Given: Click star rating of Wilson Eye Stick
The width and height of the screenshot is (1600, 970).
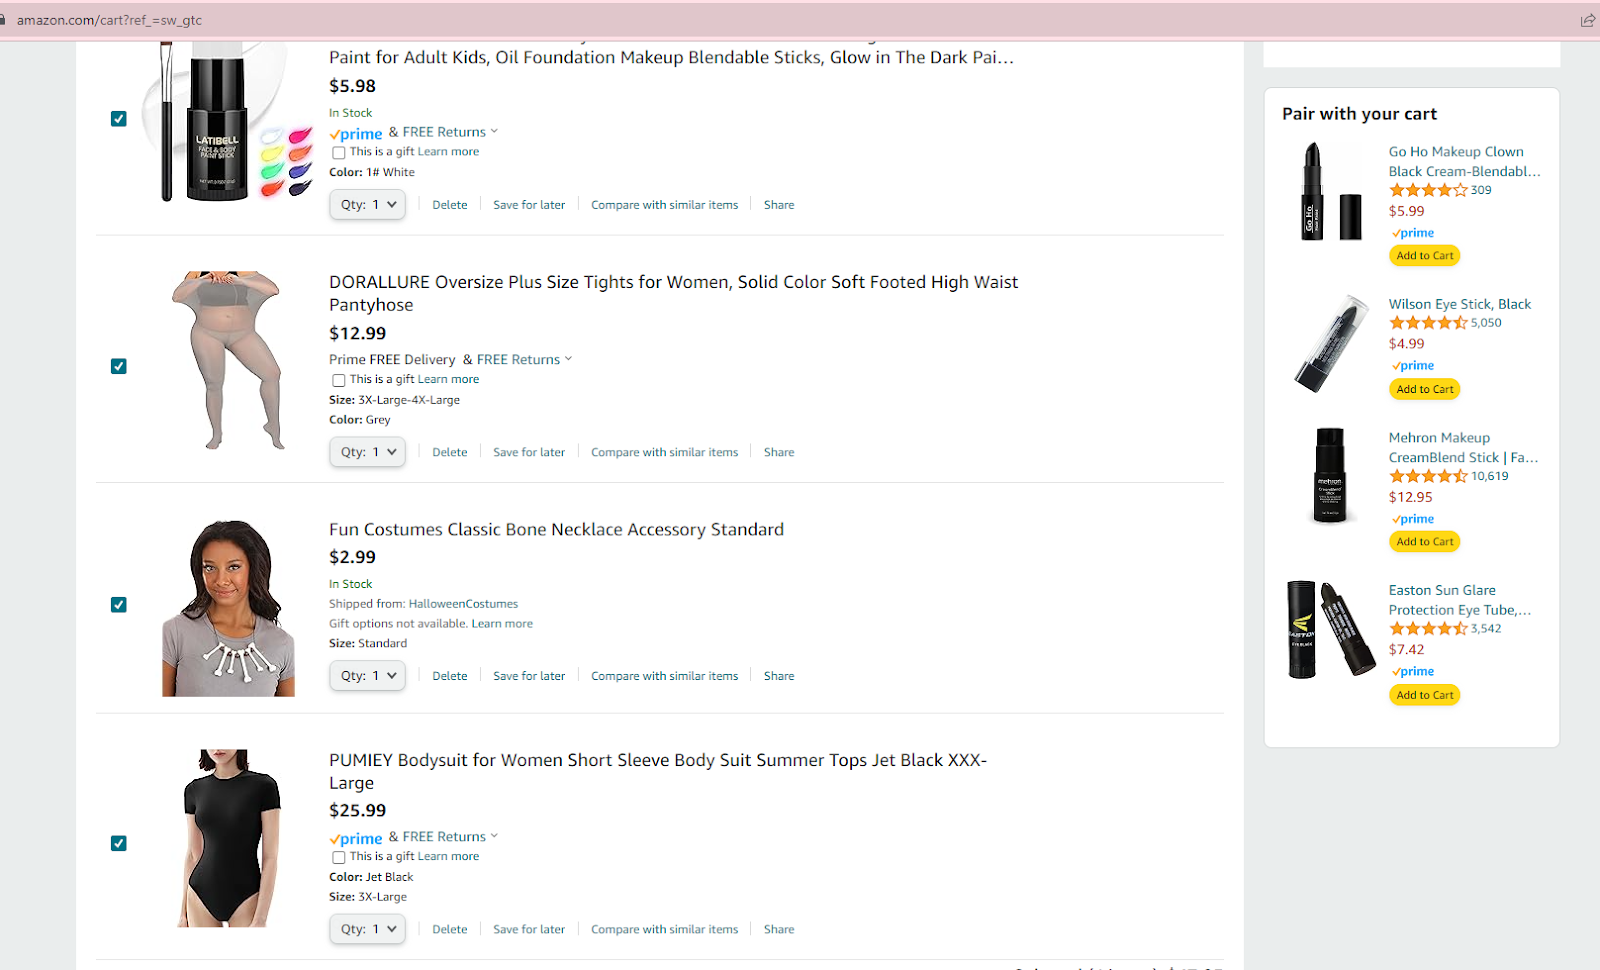Looking at the screenshot, I should point(1428,323).
